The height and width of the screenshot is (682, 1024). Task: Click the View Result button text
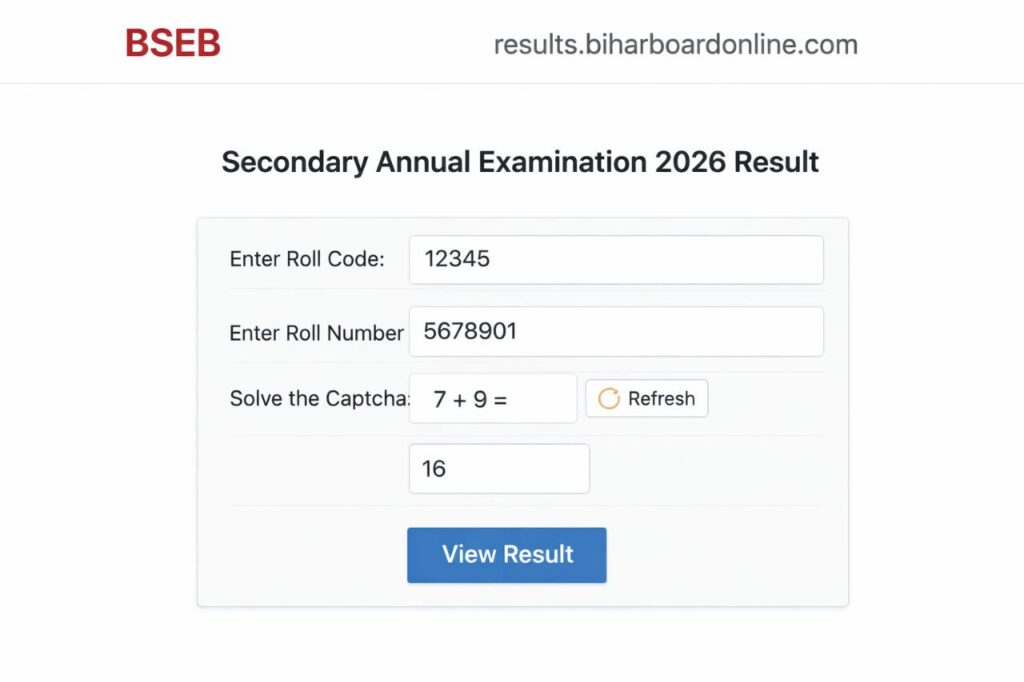pos(506,554)
